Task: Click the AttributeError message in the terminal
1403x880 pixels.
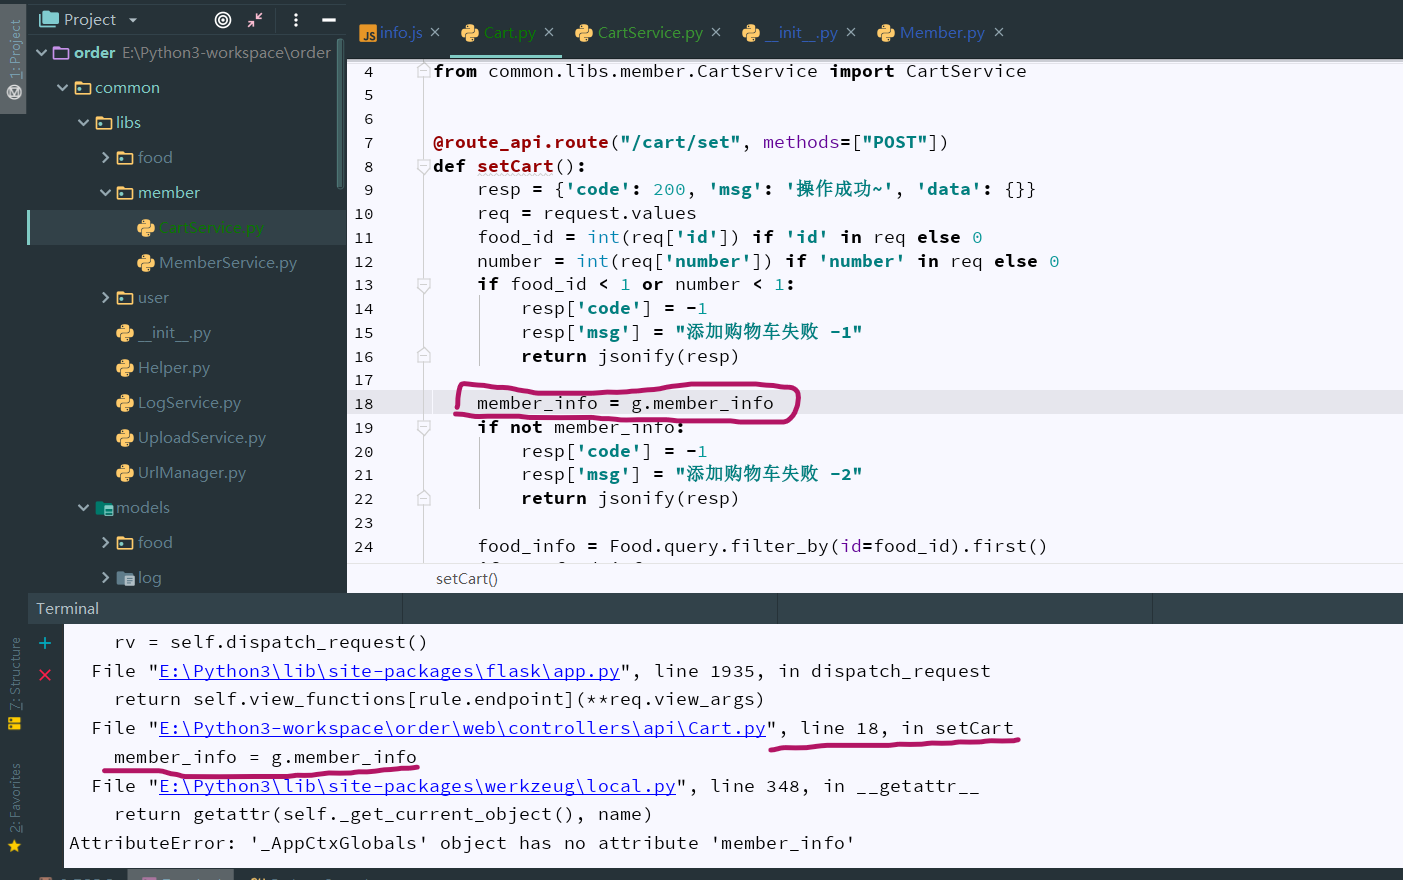Action: click(462, 843)
